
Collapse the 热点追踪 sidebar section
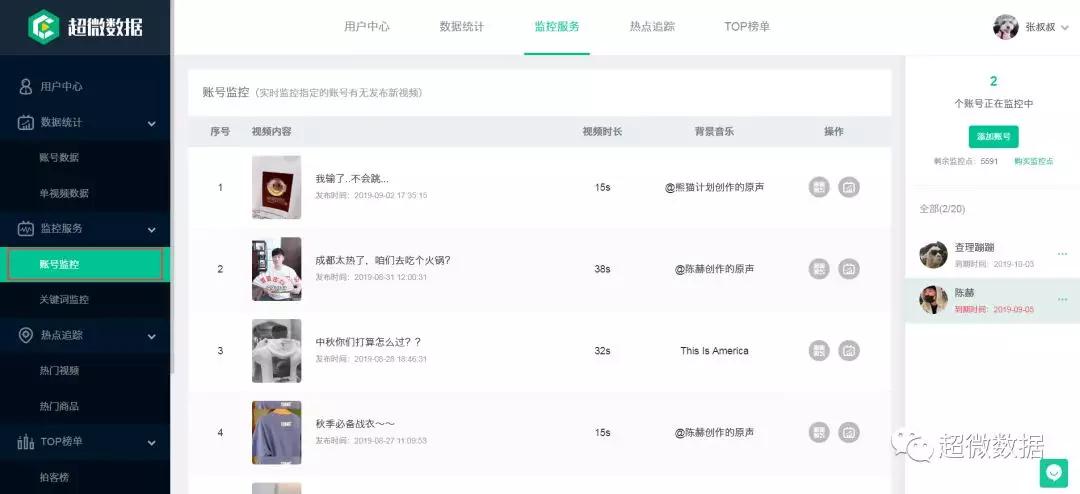point(152,336)
